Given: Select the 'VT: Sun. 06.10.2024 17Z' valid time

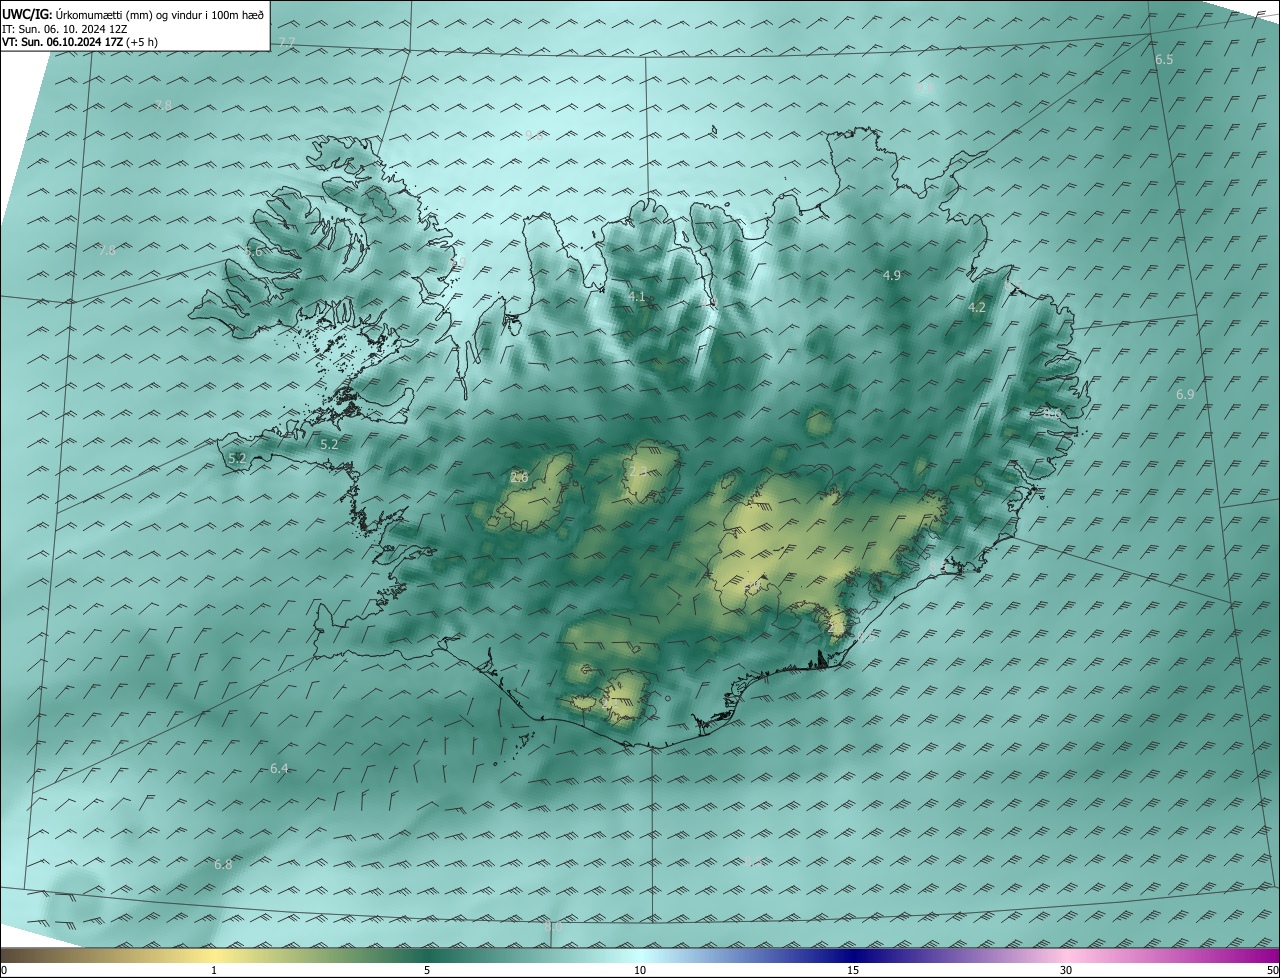Looking at the screenshot, I should (63, 42).
